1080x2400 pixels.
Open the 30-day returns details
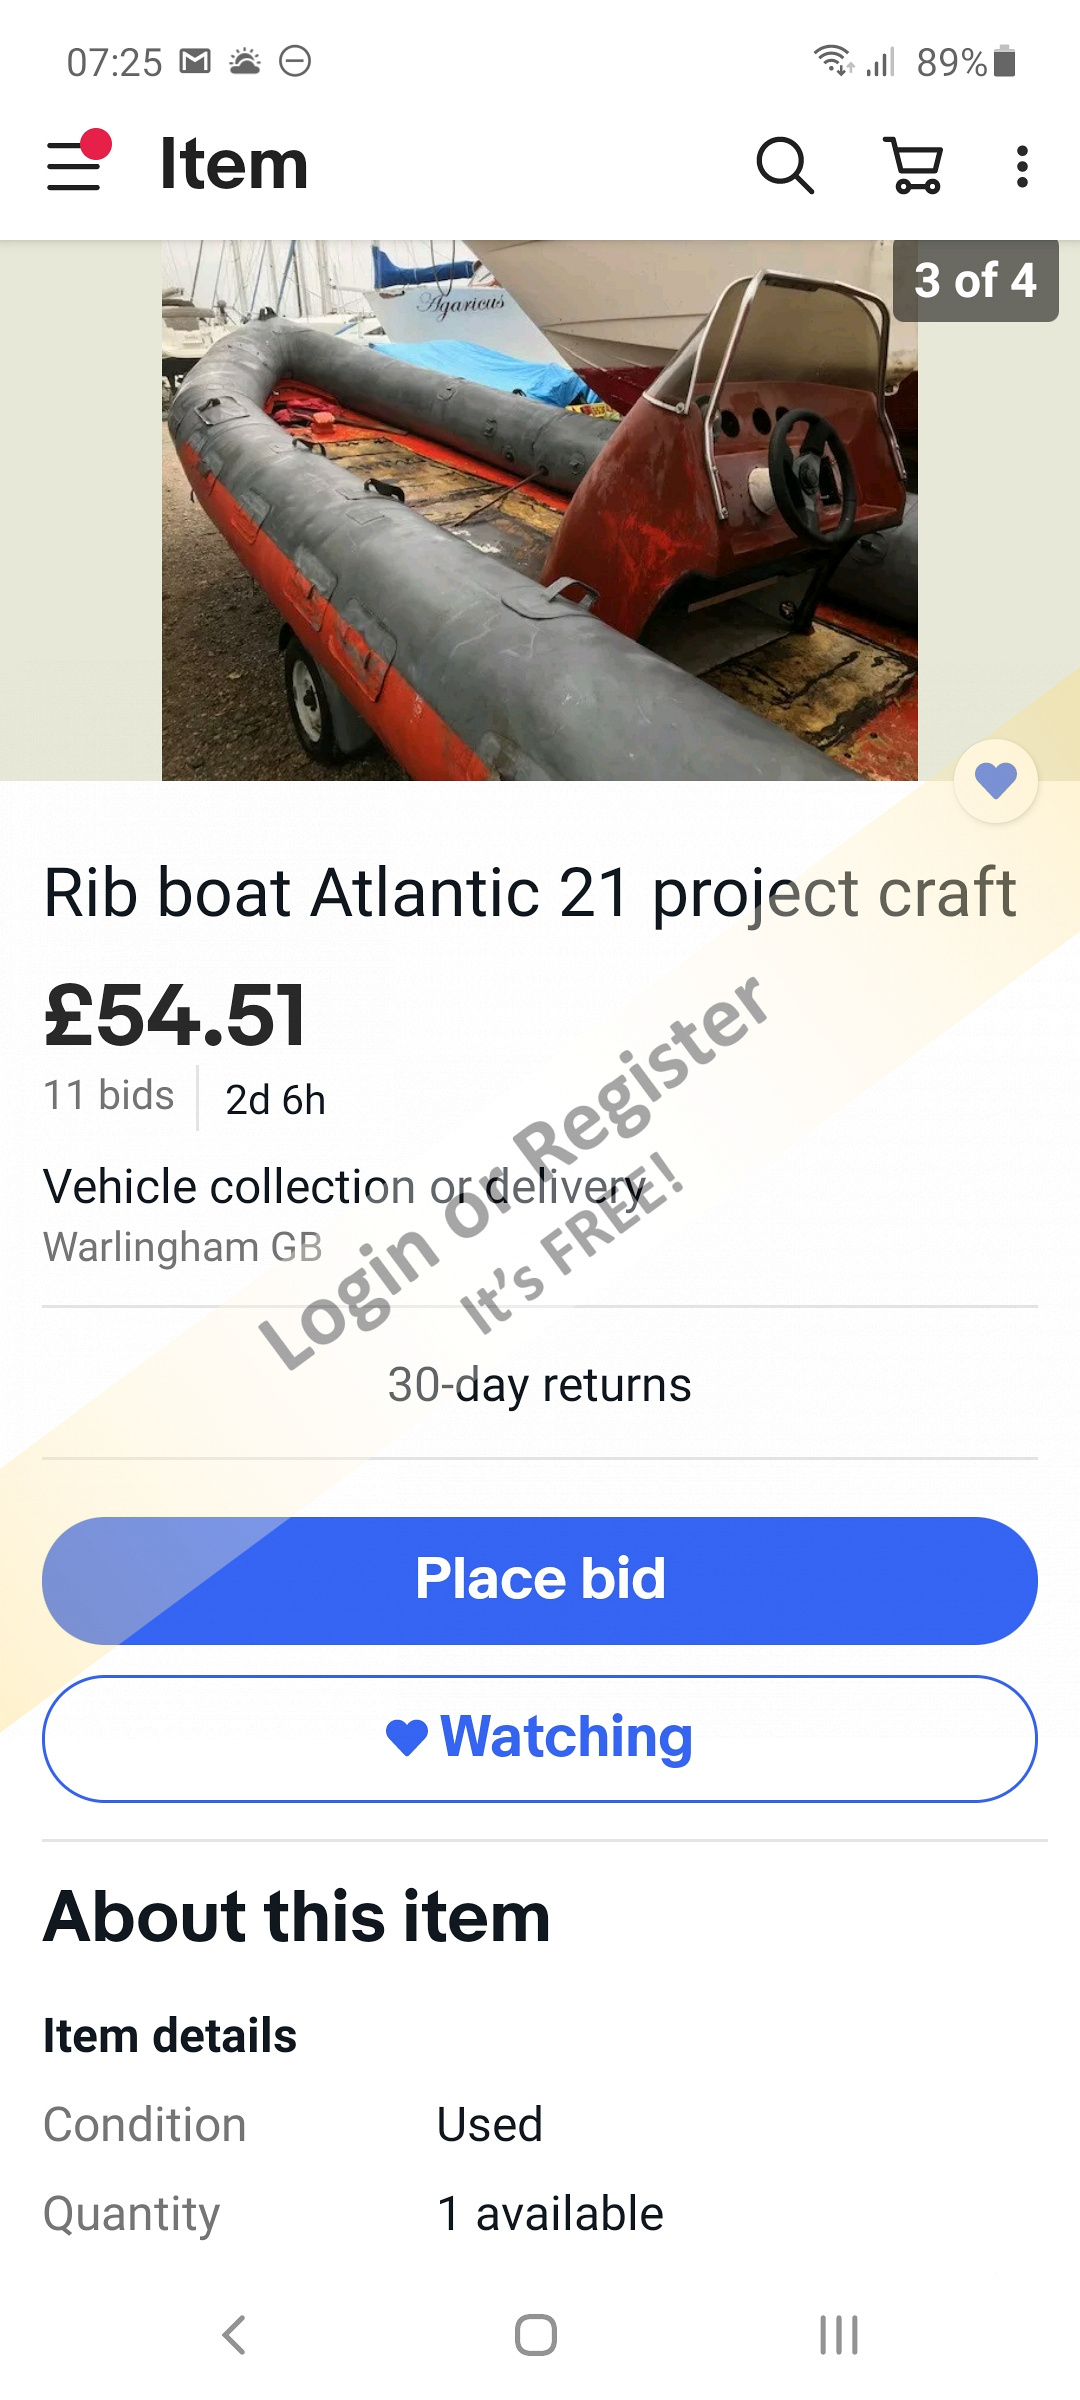click(540, 1385)
